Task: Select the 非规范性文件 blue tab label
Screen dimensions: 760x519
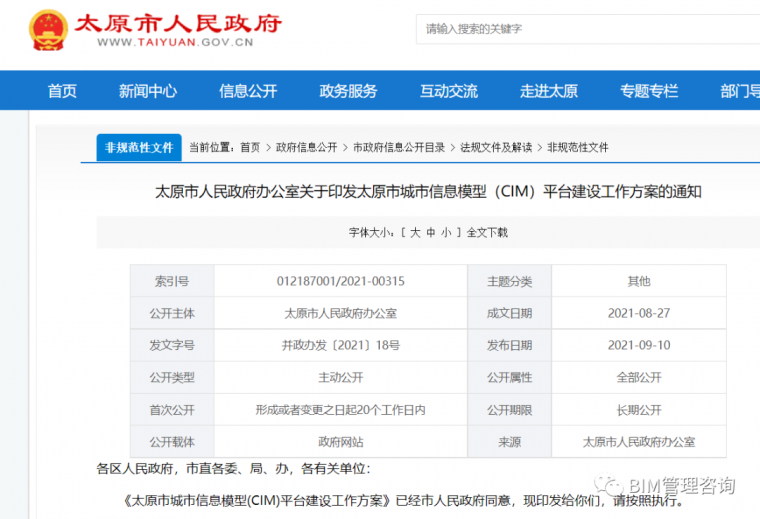Action: coord(140,147)
